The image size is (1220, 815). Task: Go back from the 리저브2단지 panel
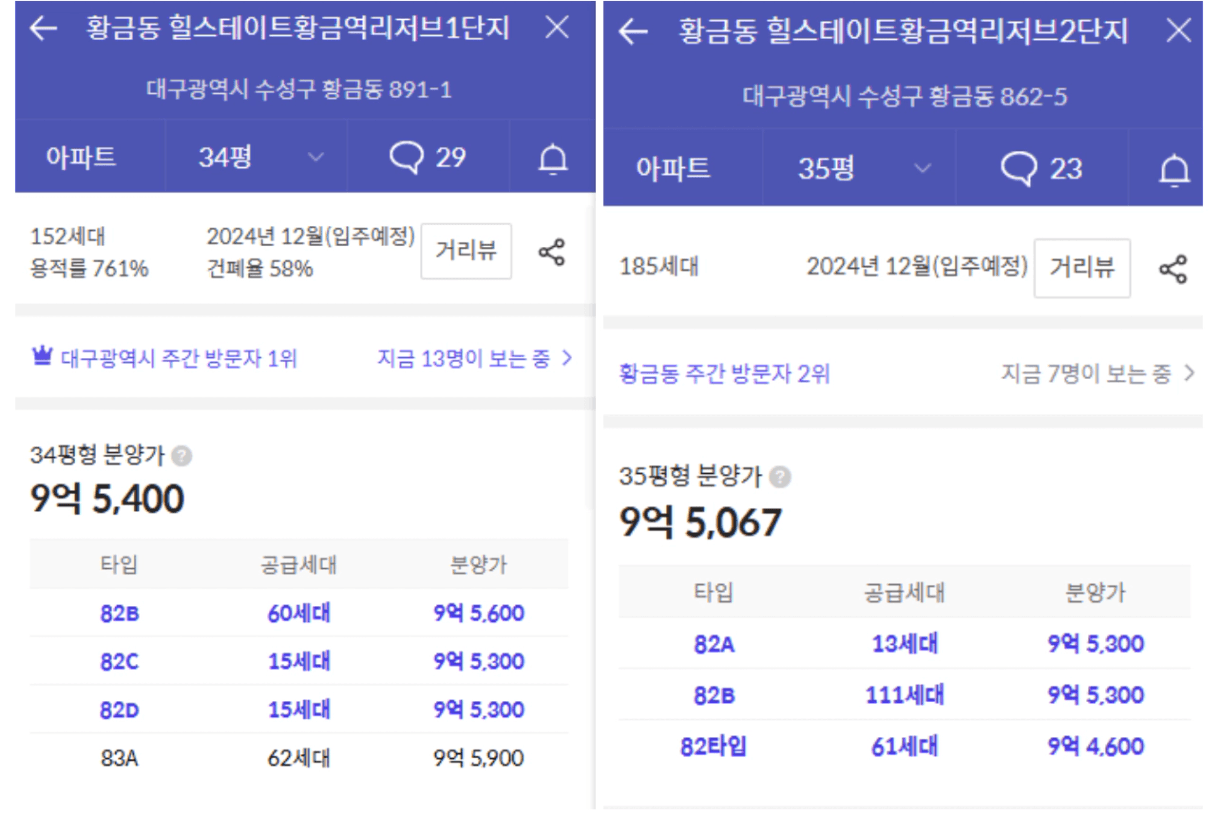[x=633, y=32]
